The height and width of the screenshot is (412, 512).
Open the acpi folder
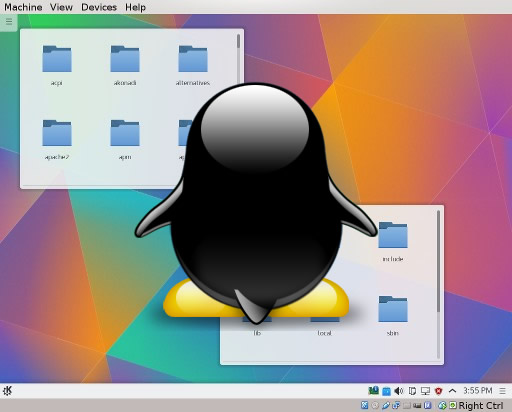[57, 66]
